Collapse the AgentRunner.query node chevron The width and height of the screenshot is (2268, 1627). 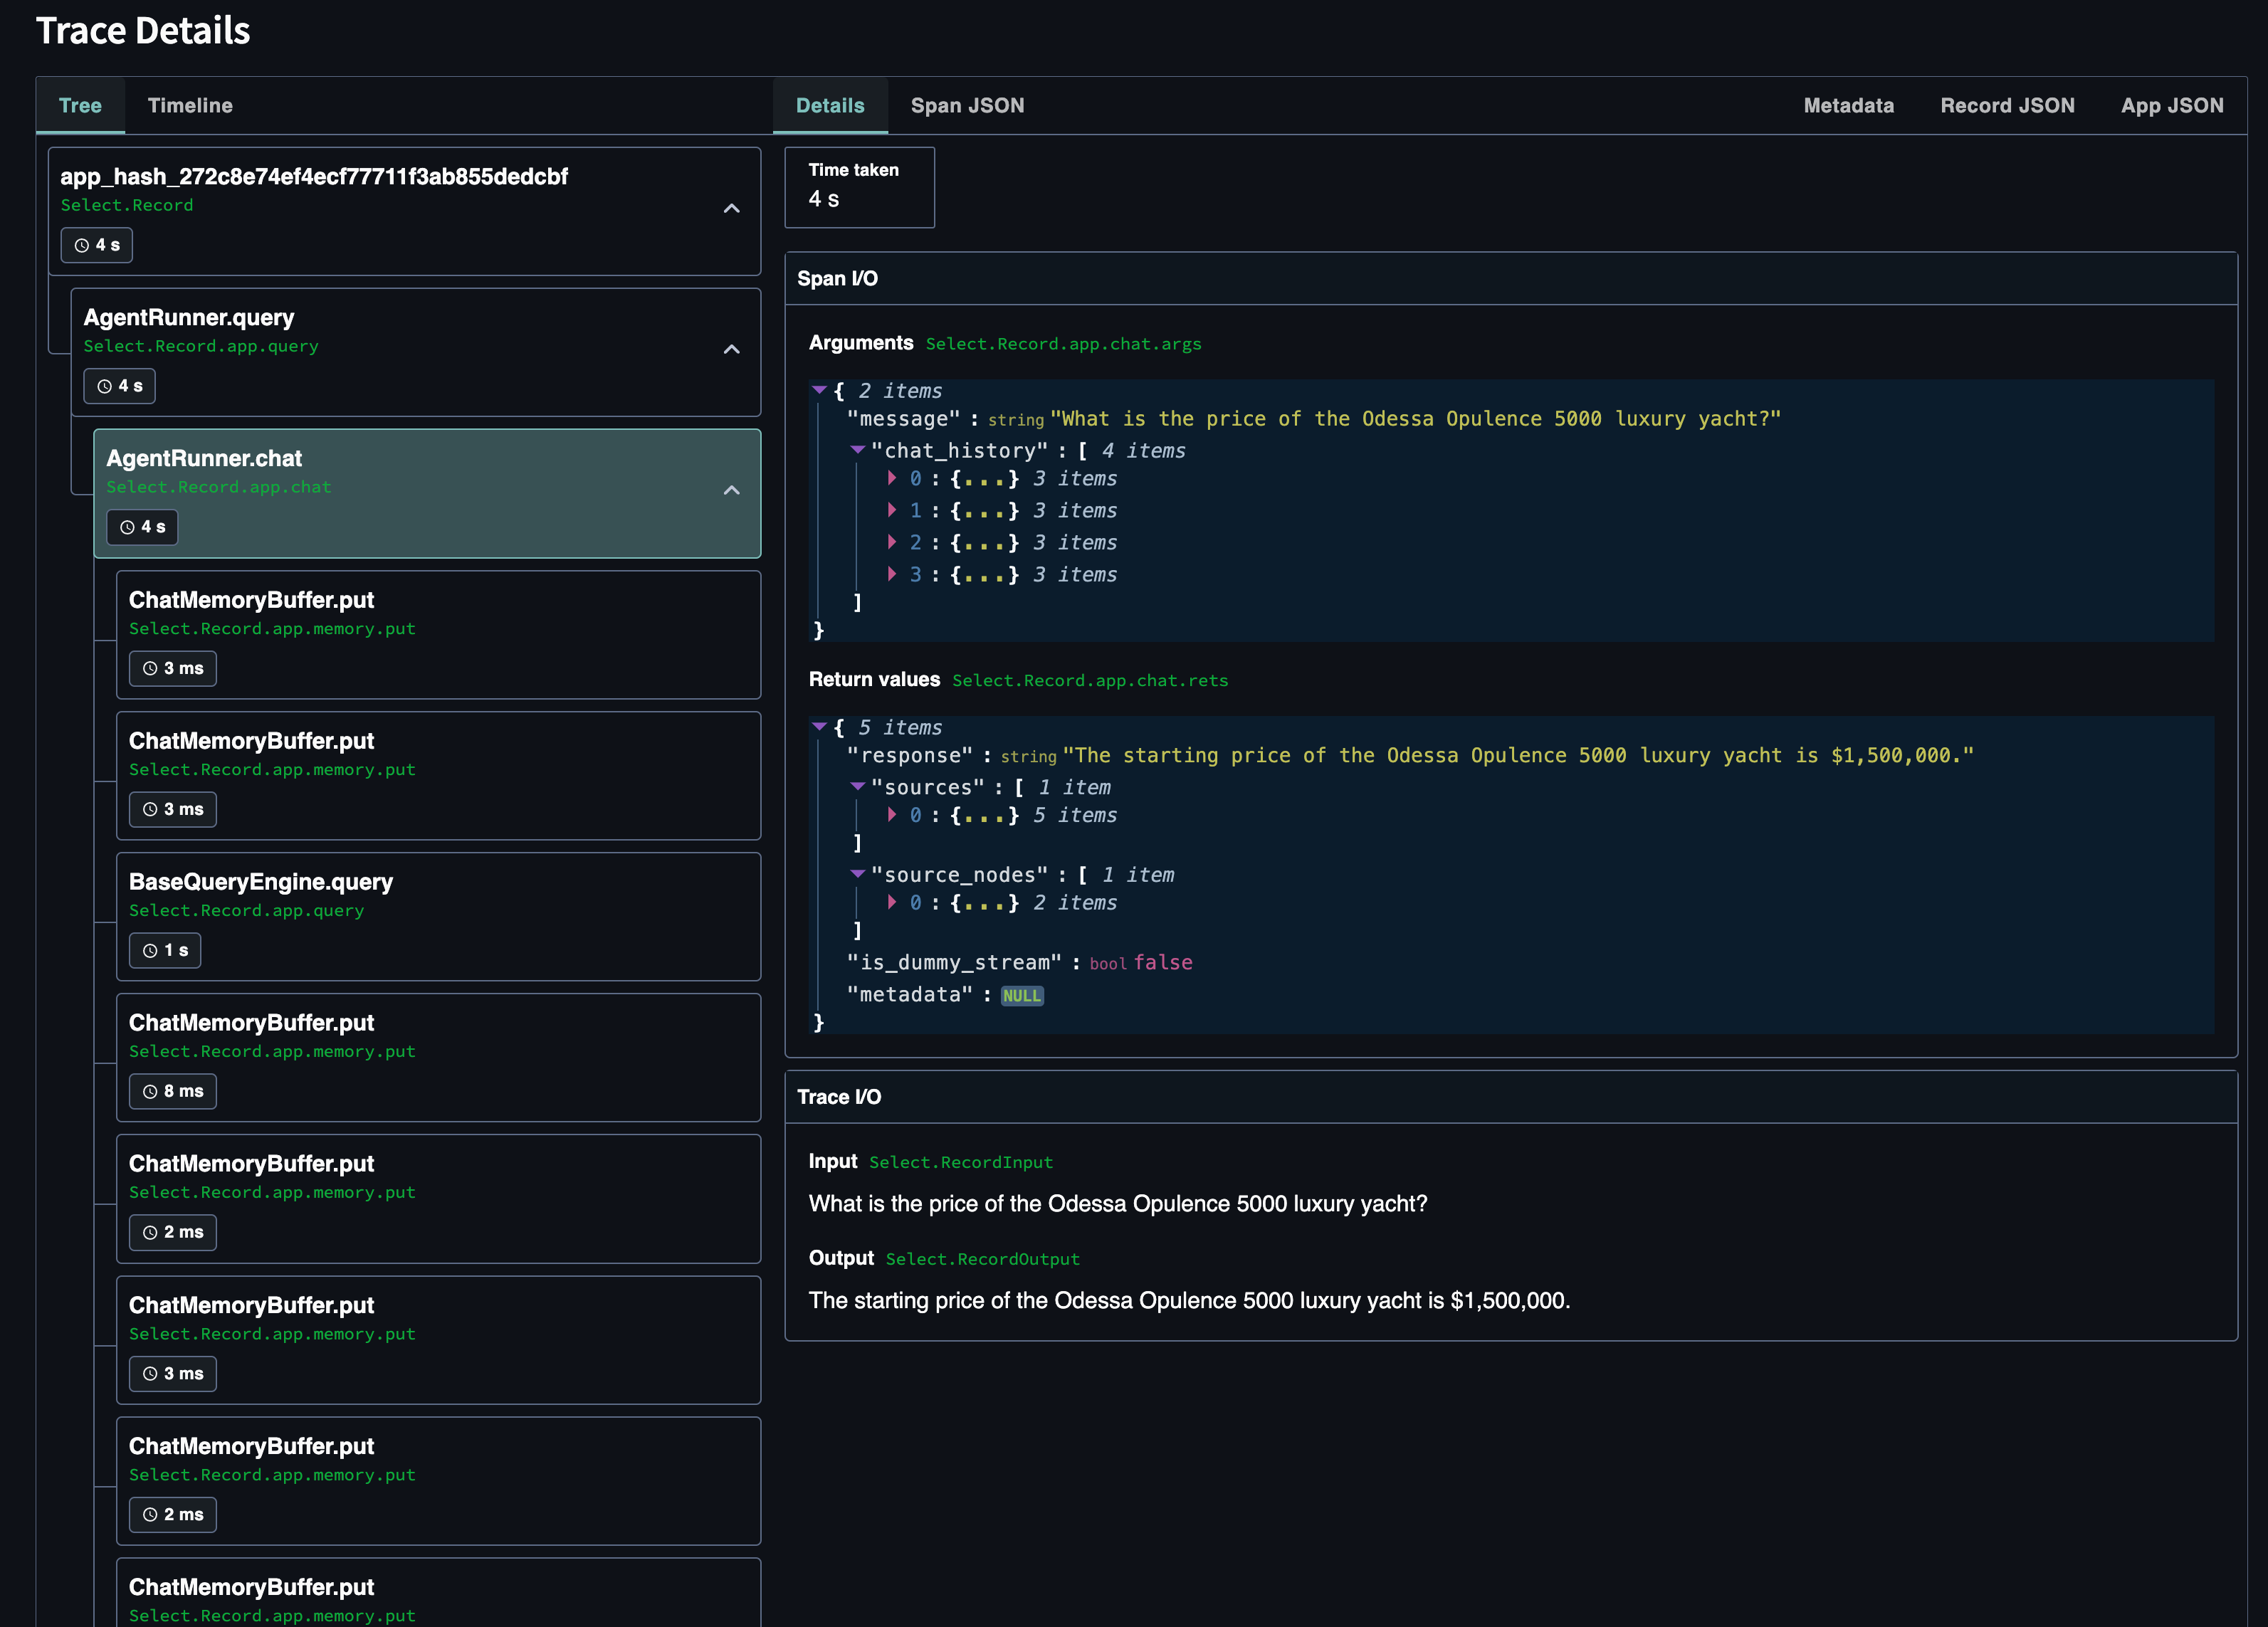coord(731,349)
